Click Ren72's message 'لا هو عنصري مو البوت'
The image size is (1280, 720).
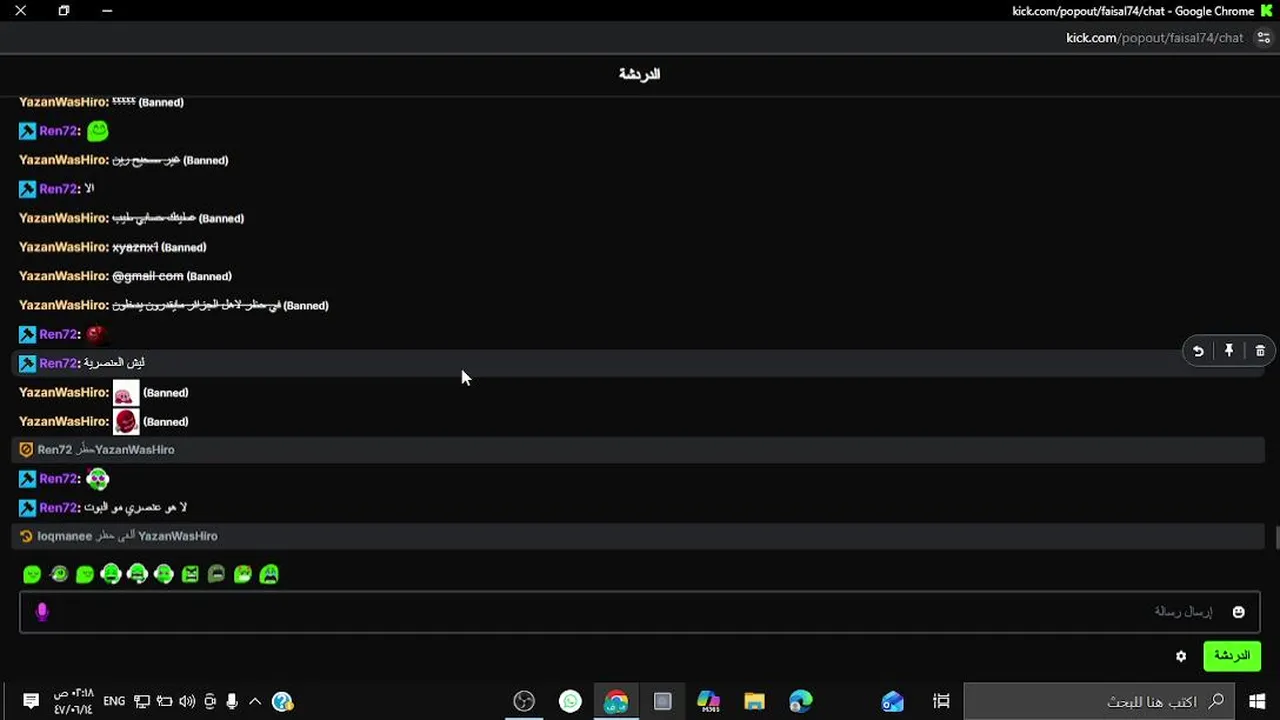coord(135,508)
